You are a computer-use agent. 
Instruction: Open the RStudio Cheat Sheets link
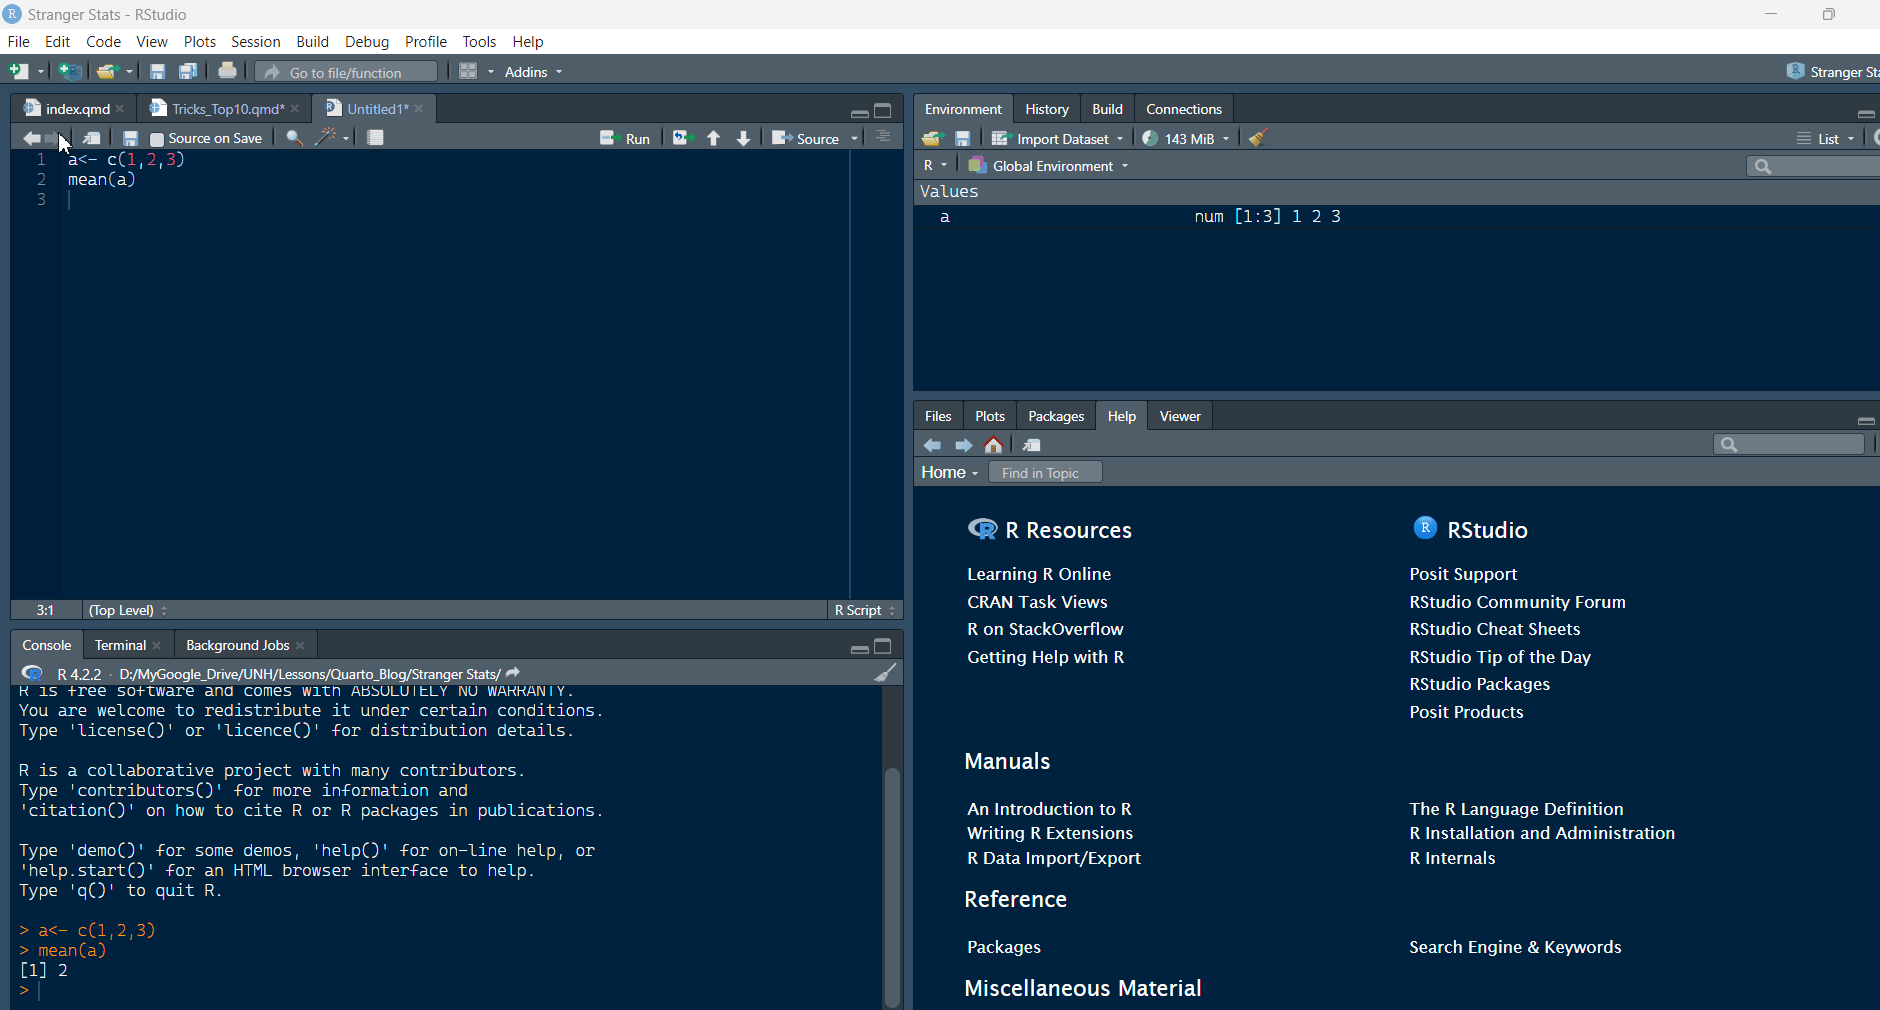(x=1495, y=629)
